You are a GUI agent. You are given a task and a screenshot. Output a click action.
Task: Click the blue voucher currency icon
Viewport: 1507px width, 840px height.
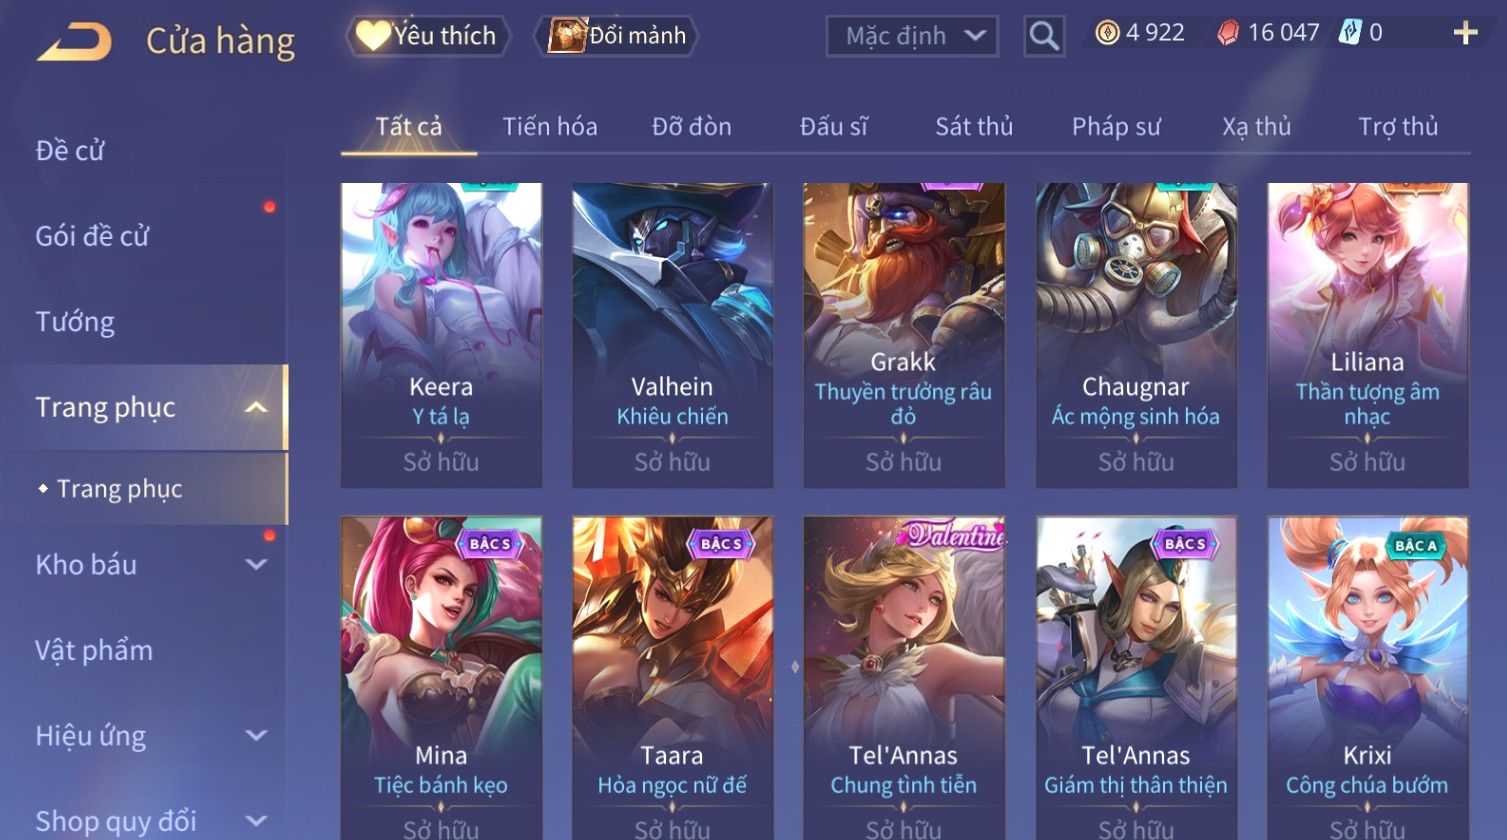pos(1351,33)
